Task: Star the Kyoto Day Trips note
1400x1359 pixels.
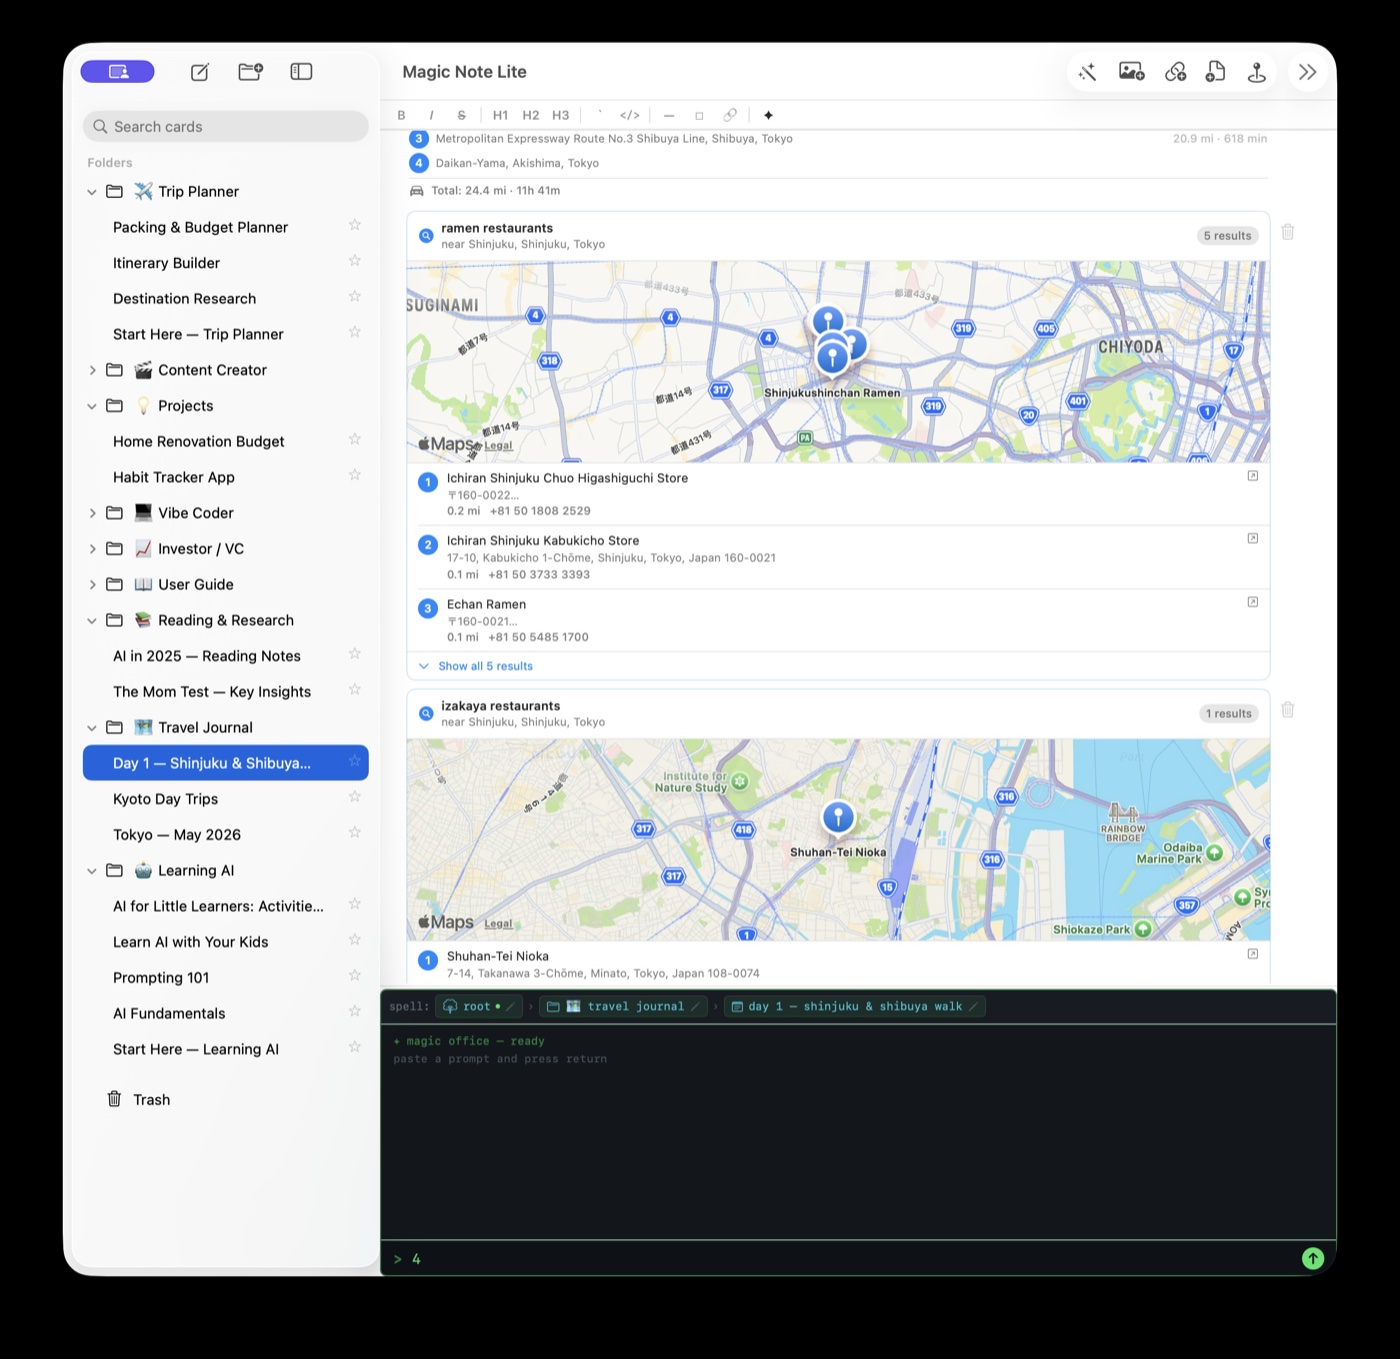Action: (354, 798)
